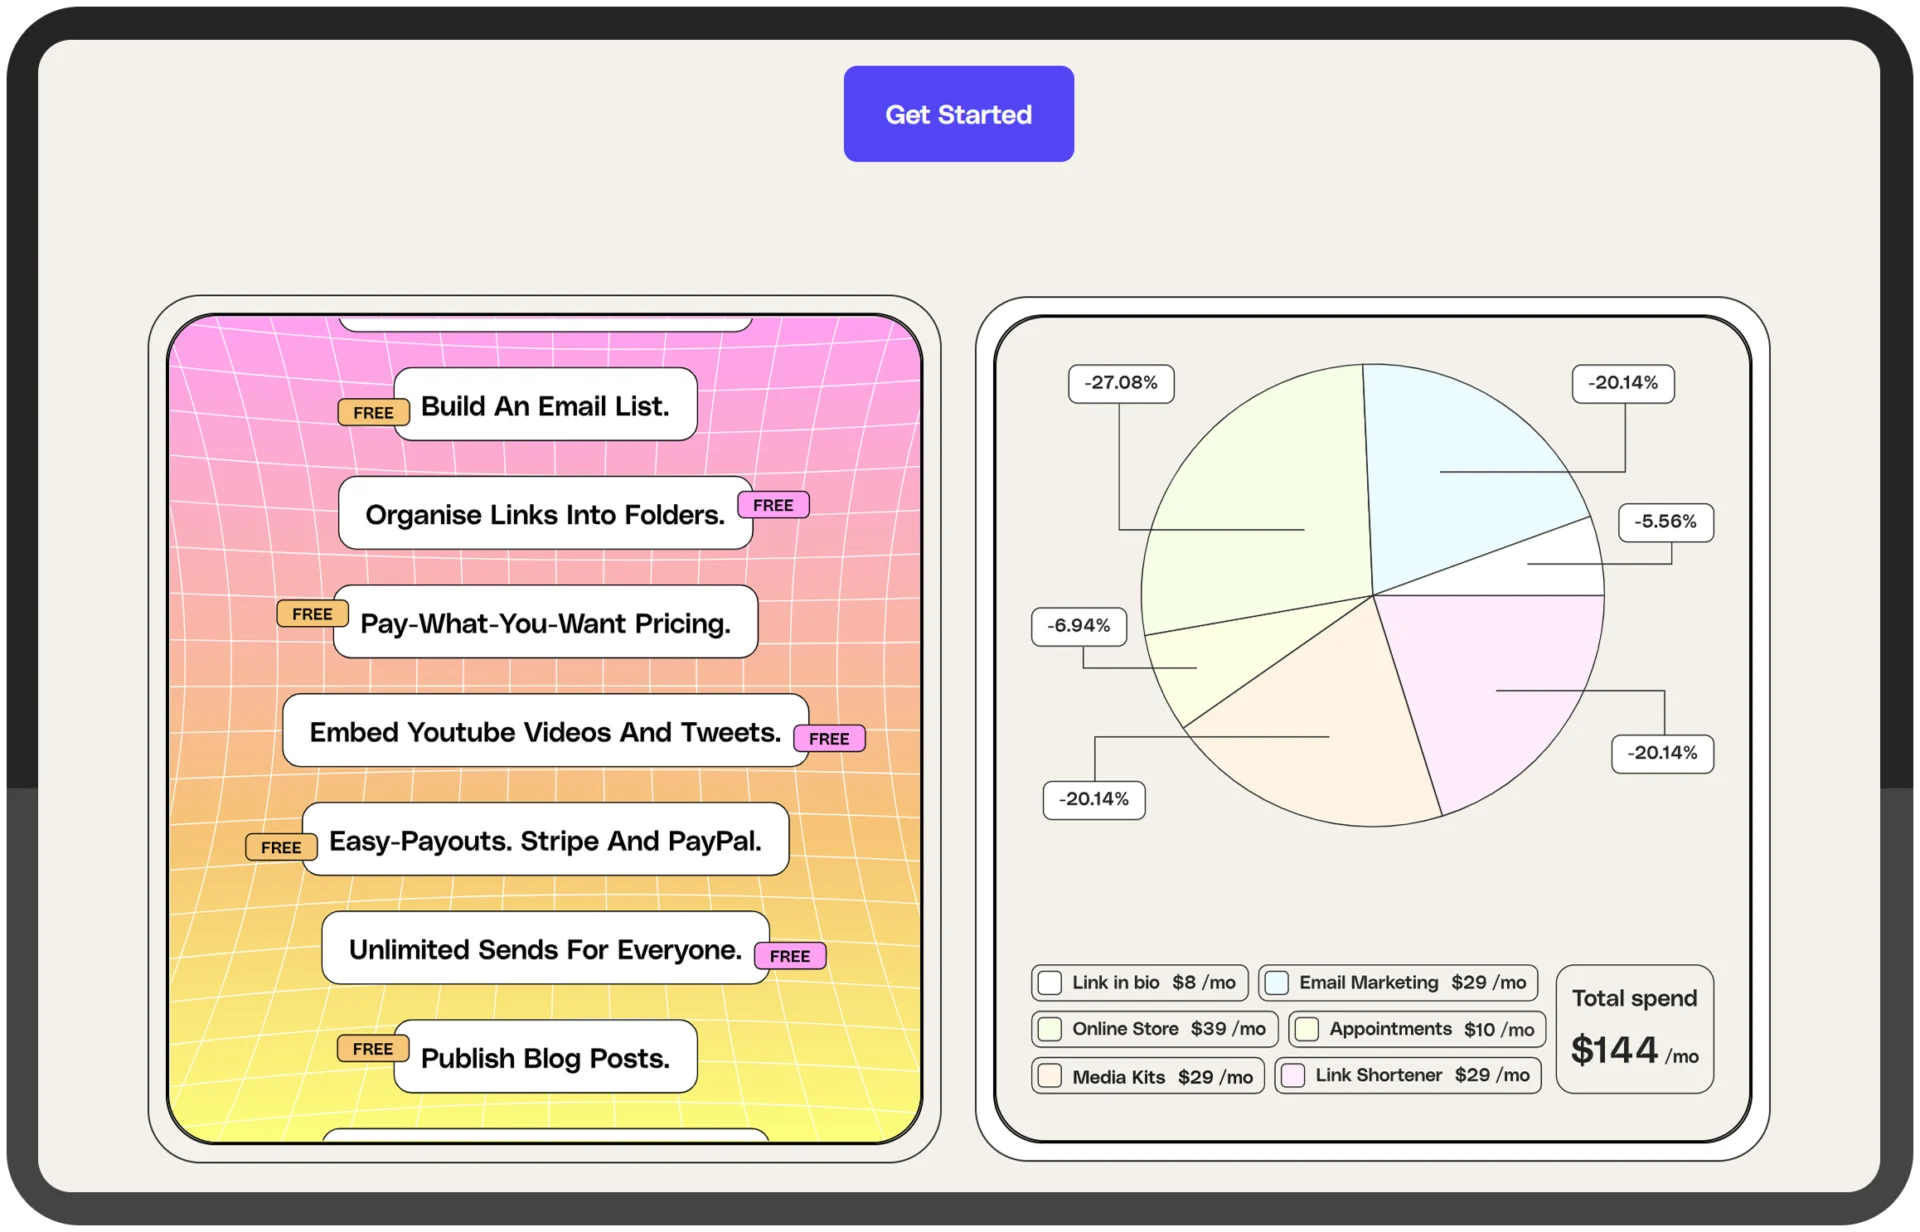The height and width of the screenshot is (1232, 1920).
Task: Click the Pay-What-You-Want Pricing card
Action: (x=545, y=623)
